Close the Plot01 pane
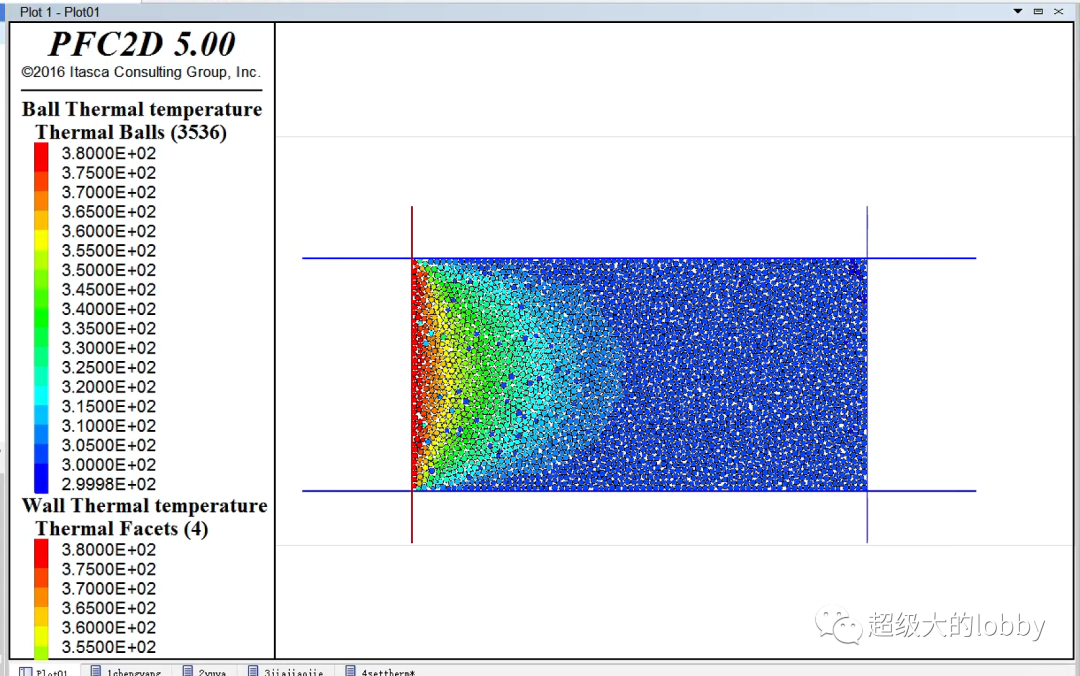This screenshot has width=1080, height=676. point(1059,11)
